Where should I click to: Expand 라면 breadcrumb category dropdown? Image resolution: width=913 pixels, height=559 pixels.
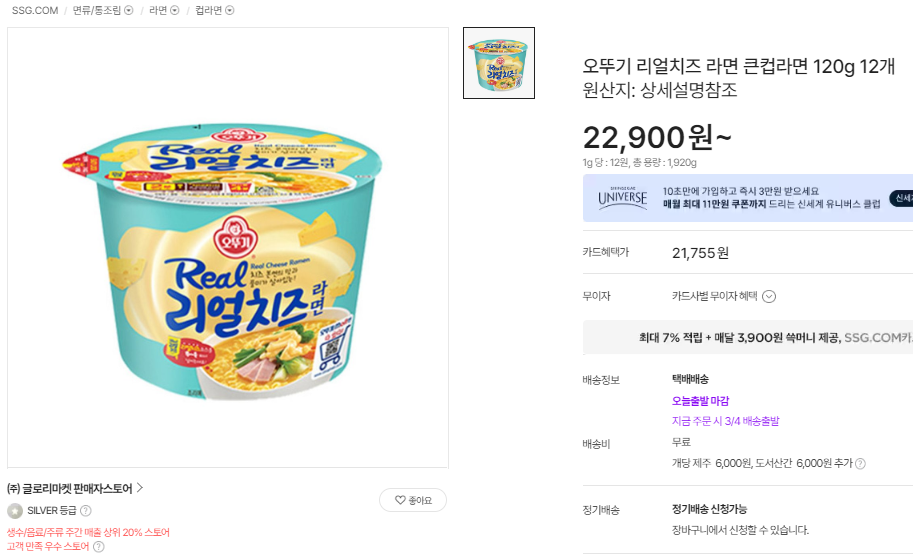[175, 11]
